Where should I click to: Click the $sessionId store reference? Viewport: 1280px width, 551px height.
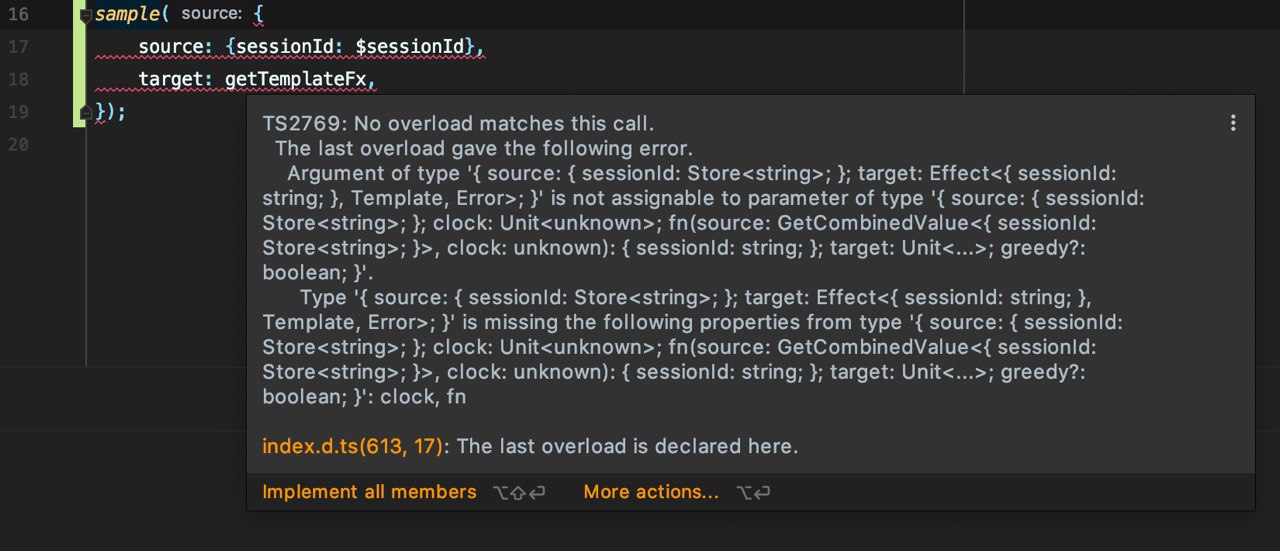(x=409, y=47)
